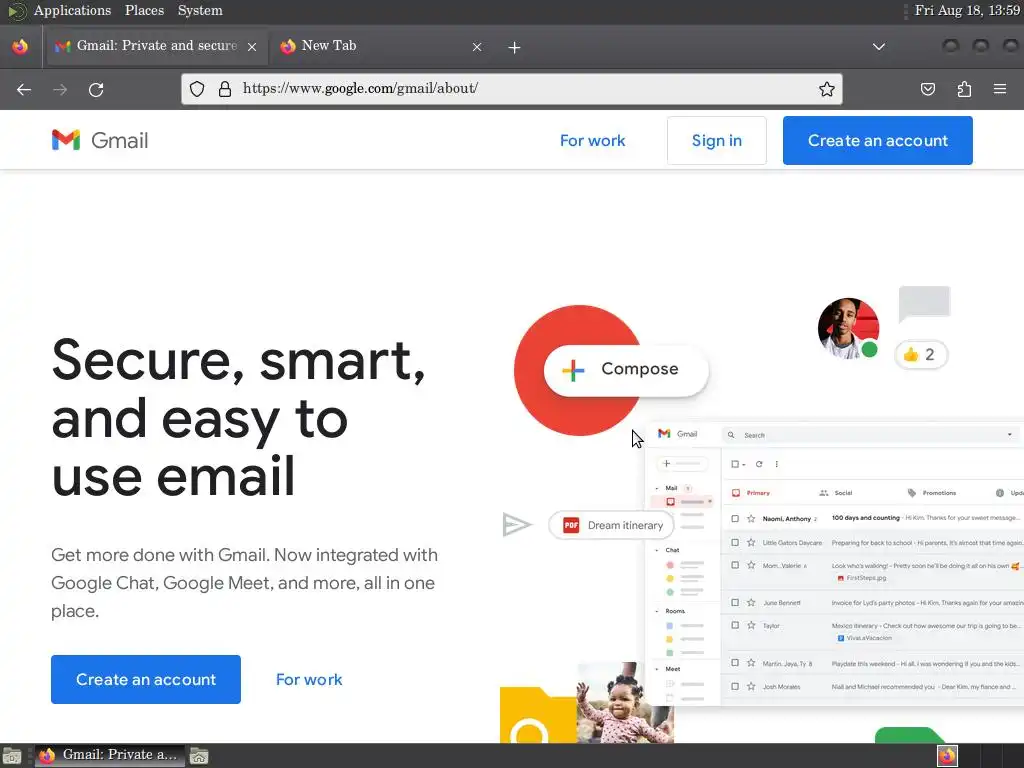Tick the checkbox for Naomi, Anthony email

(x=735, y=519)
